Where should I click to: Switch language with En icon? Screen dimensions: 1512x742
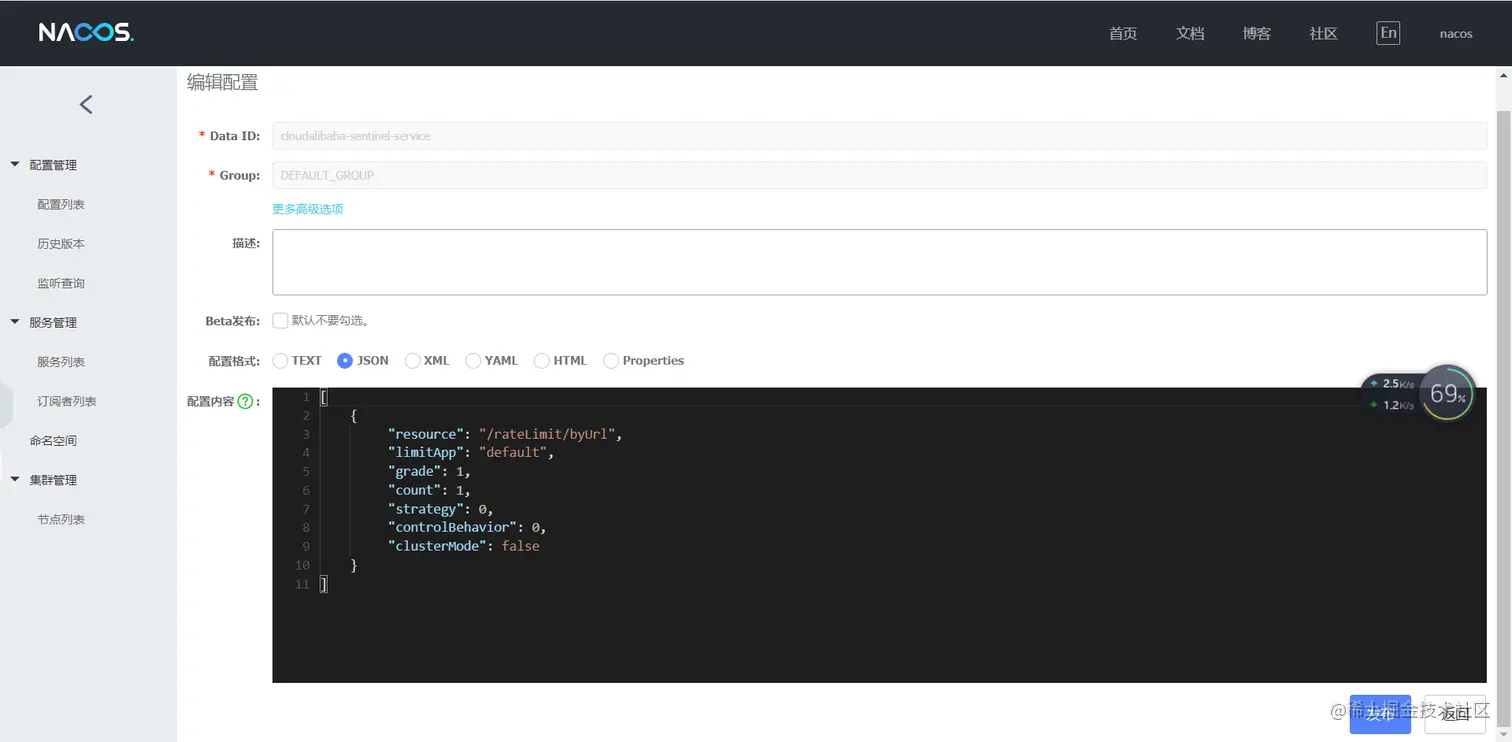[1388, 33]
